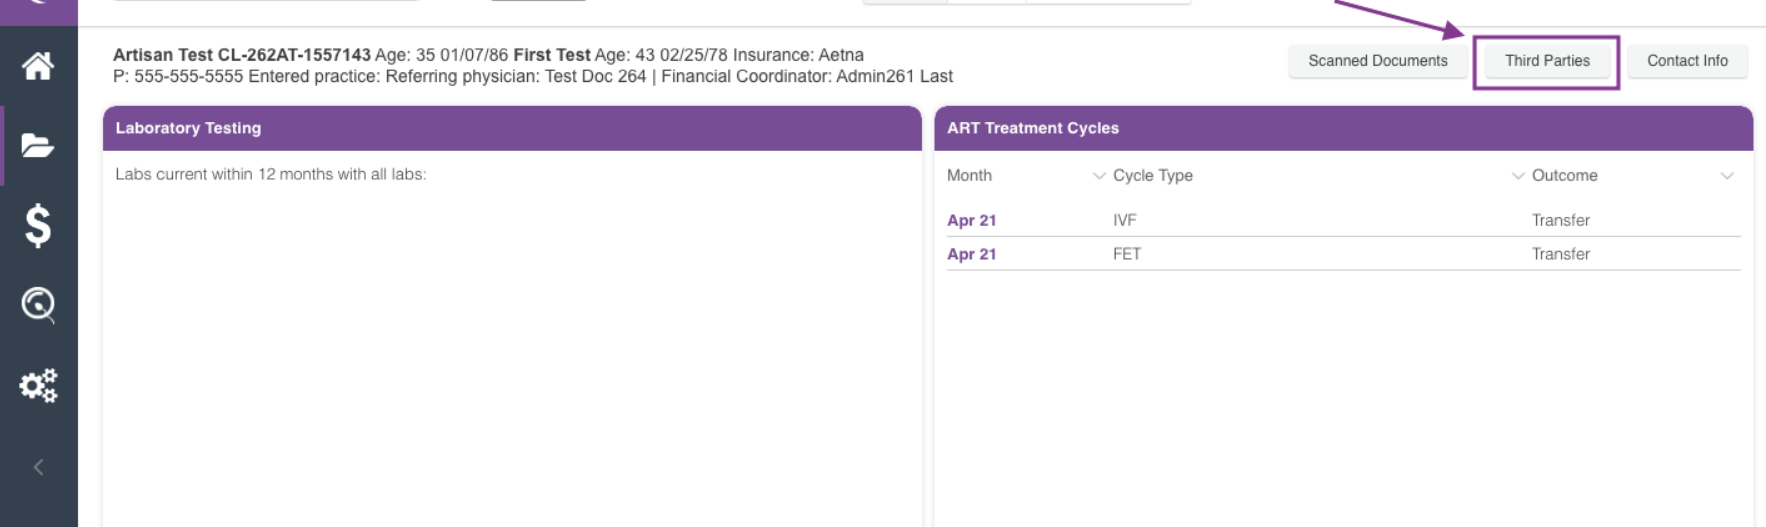This screenshot has width=1766, height=527.
Task: Expand the Outcome column dropdown arrow
Action: pos(1727,176)
